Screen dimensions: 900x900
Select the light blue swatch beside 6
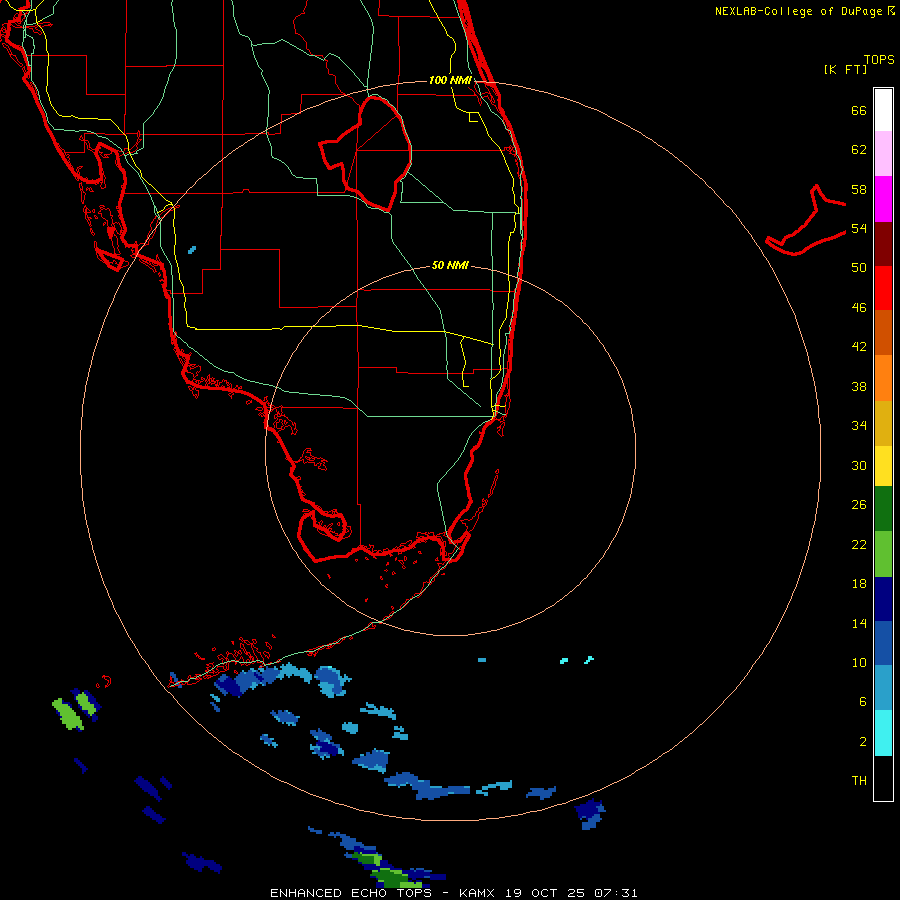pyautogui.click(x=883, y=688)
